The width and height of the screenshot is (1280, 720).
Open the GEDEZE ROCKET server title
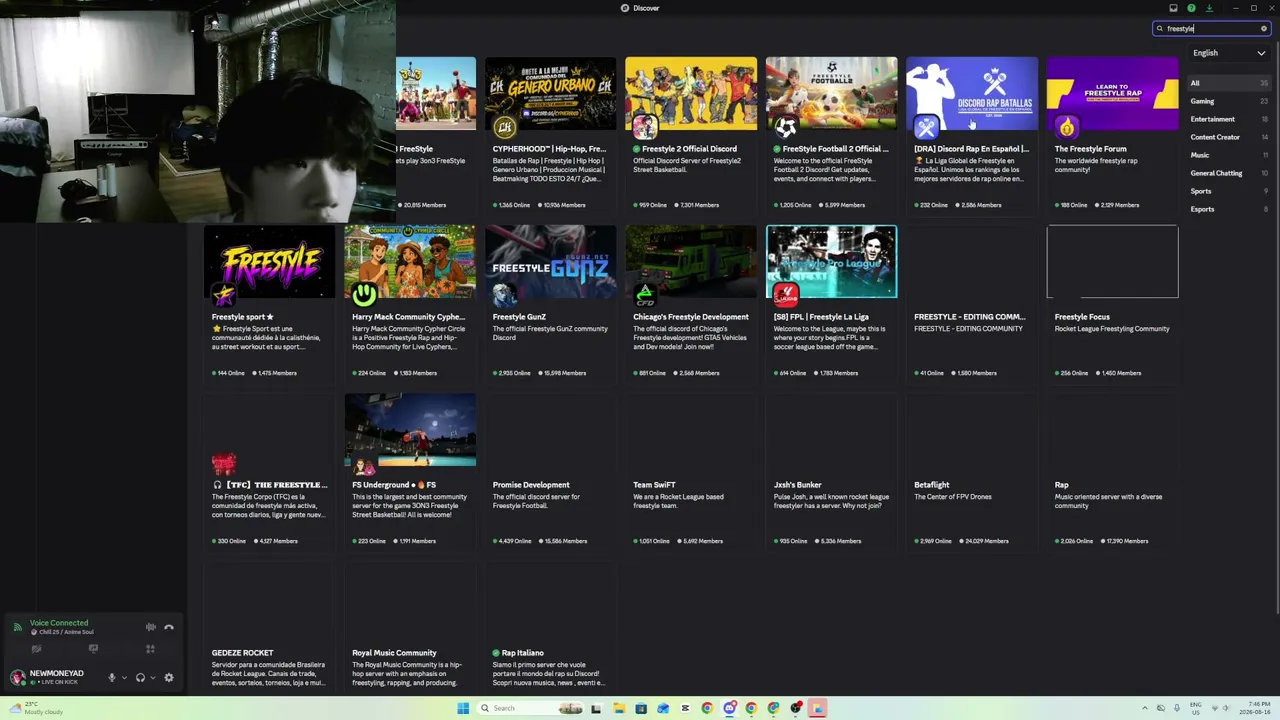(242, 653)
